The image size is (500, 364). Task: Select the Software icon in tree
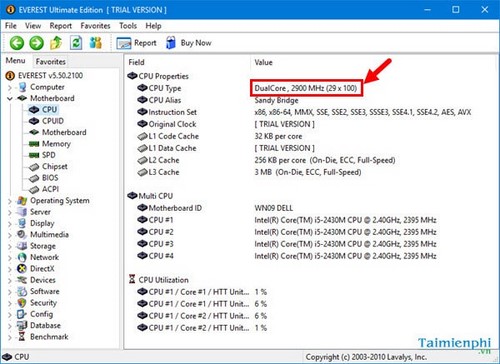pyautogui.click(x=22, y=291)
